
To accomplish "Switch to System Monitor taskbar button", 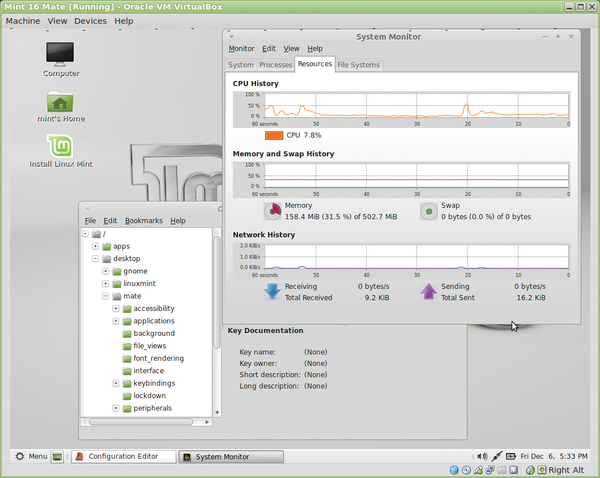I will point(231,457).
